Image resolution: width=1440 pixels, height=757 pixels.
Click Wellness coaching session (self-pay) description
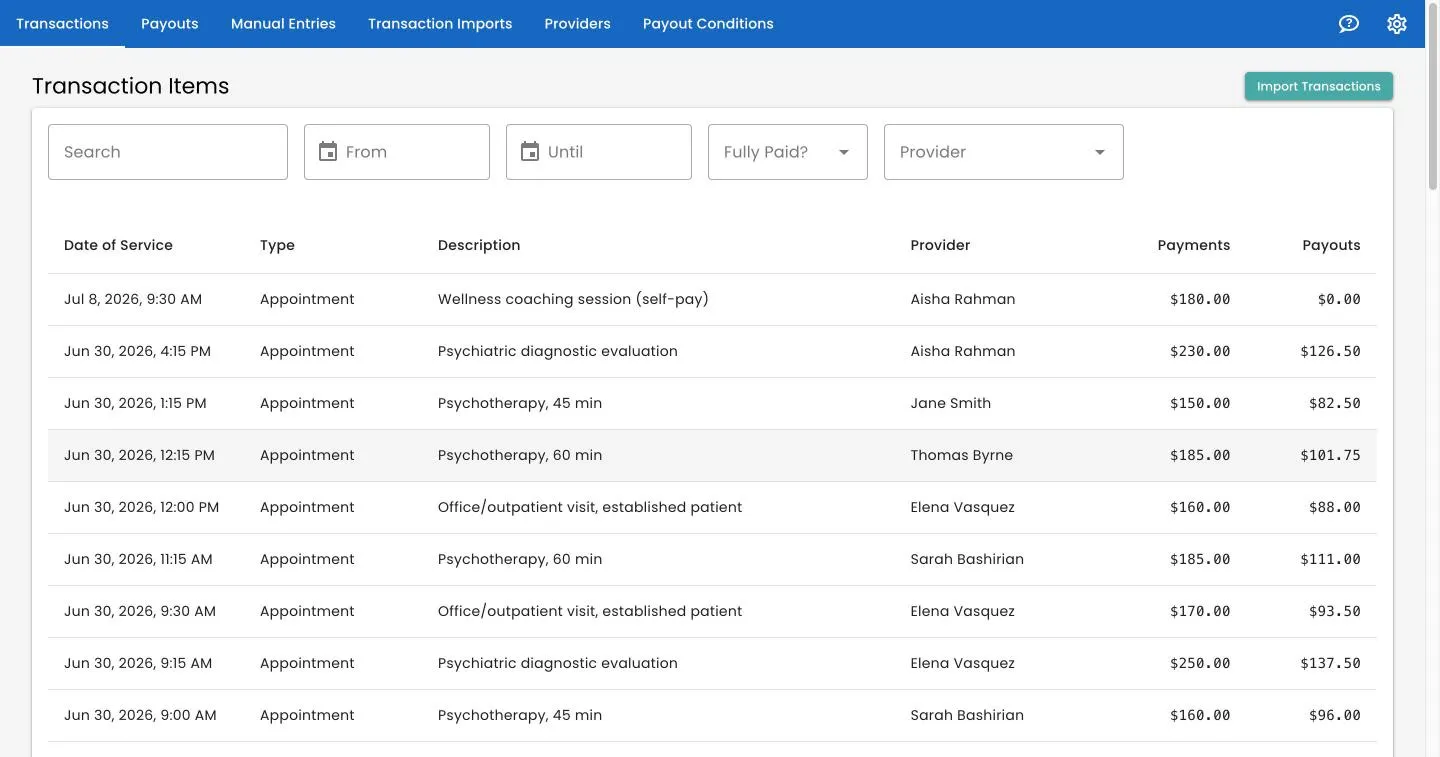(x=573, y=299)
